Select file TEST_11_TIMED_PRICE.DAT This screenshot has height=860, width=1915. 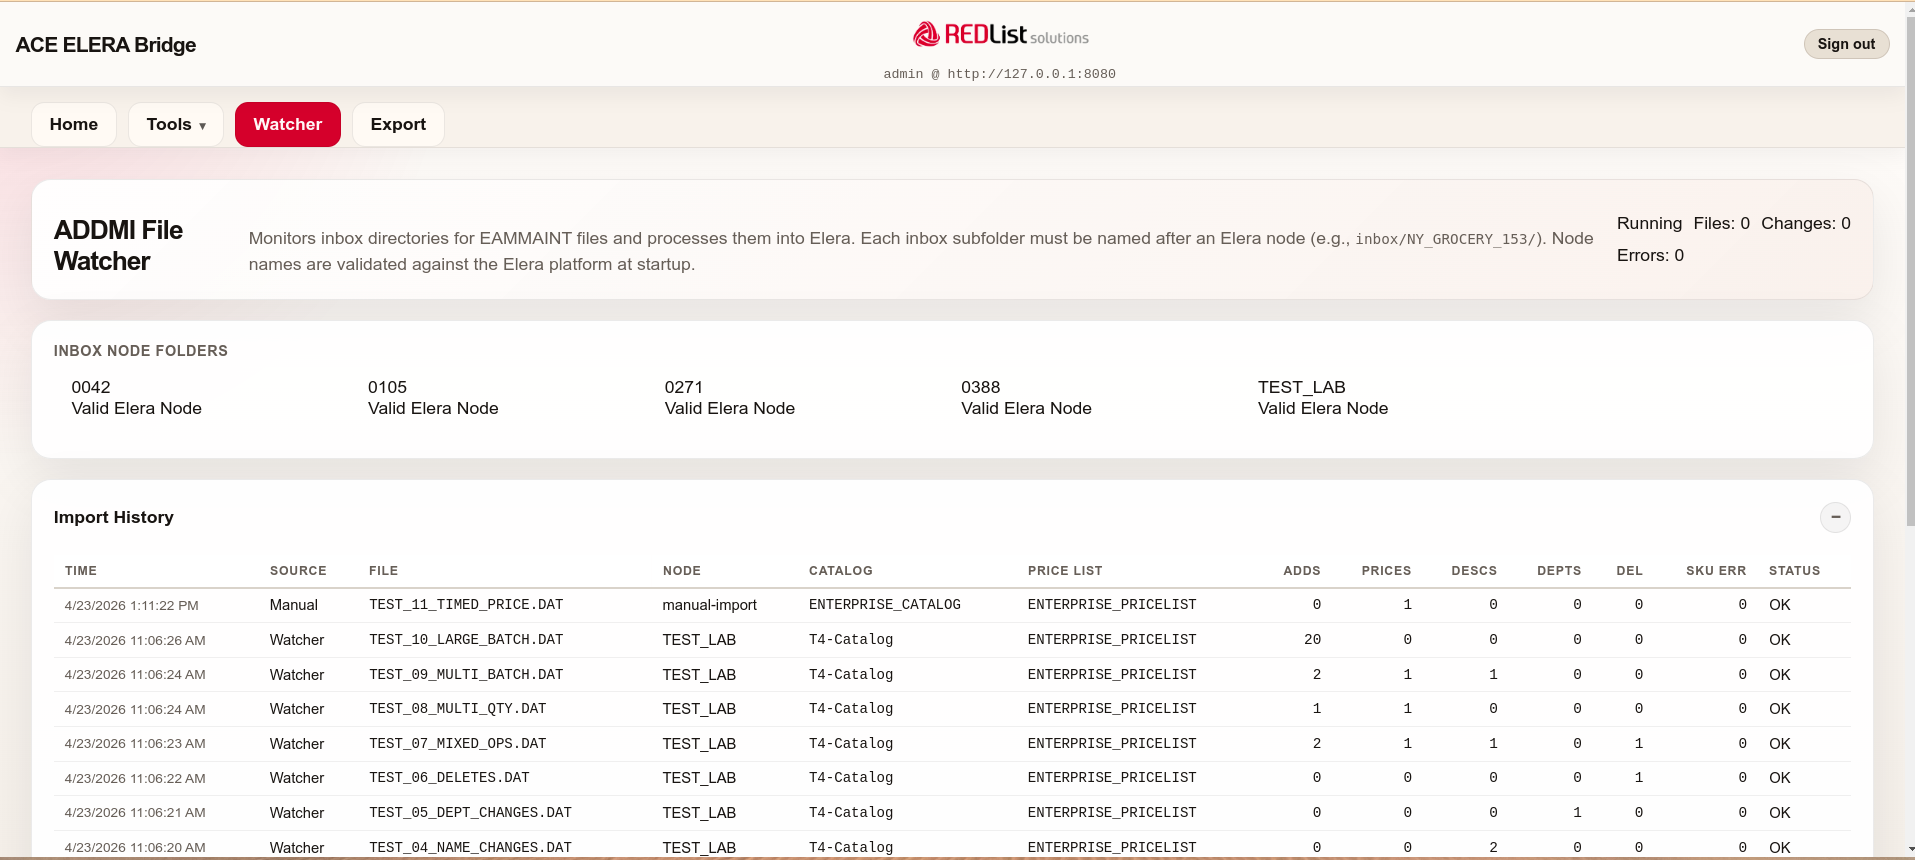coord(466,605)
